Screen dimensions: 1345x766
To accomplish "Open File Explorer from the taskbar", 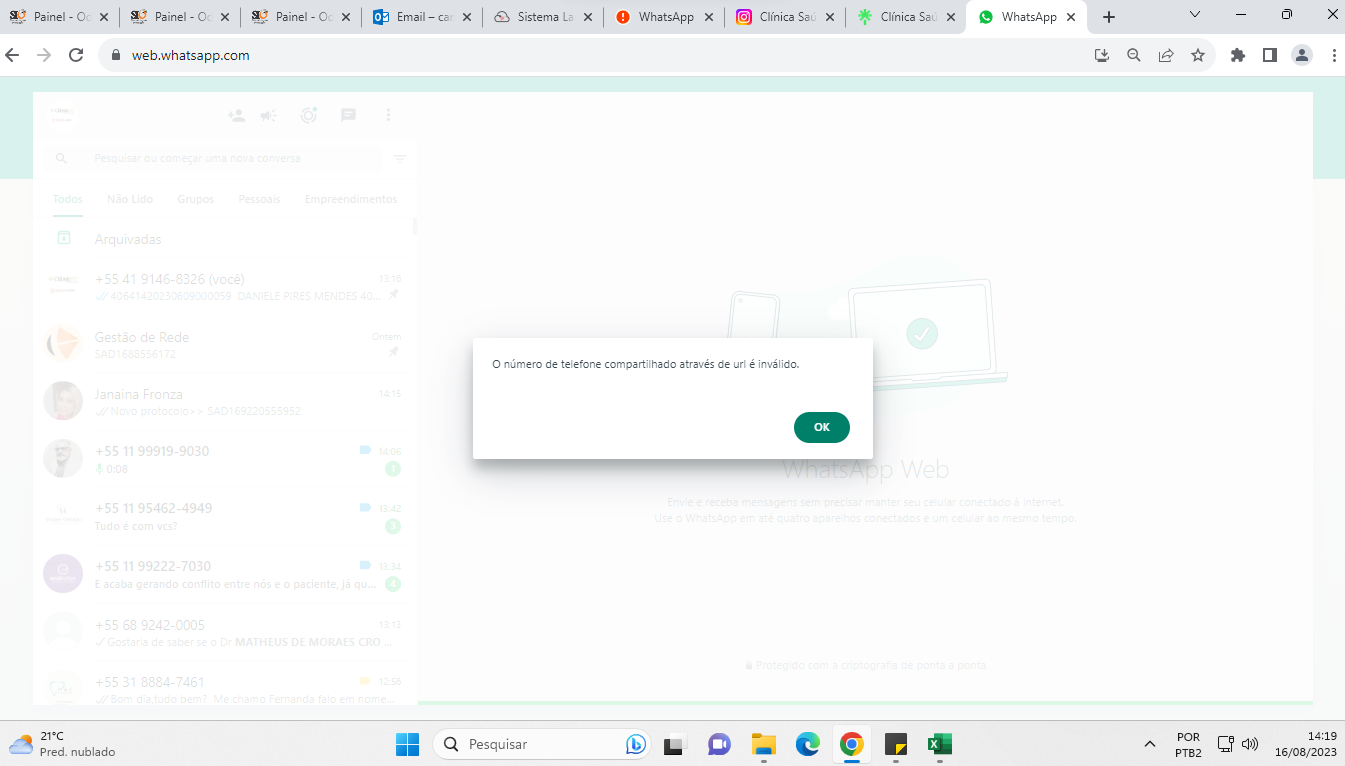I will (x=764, y=744).
